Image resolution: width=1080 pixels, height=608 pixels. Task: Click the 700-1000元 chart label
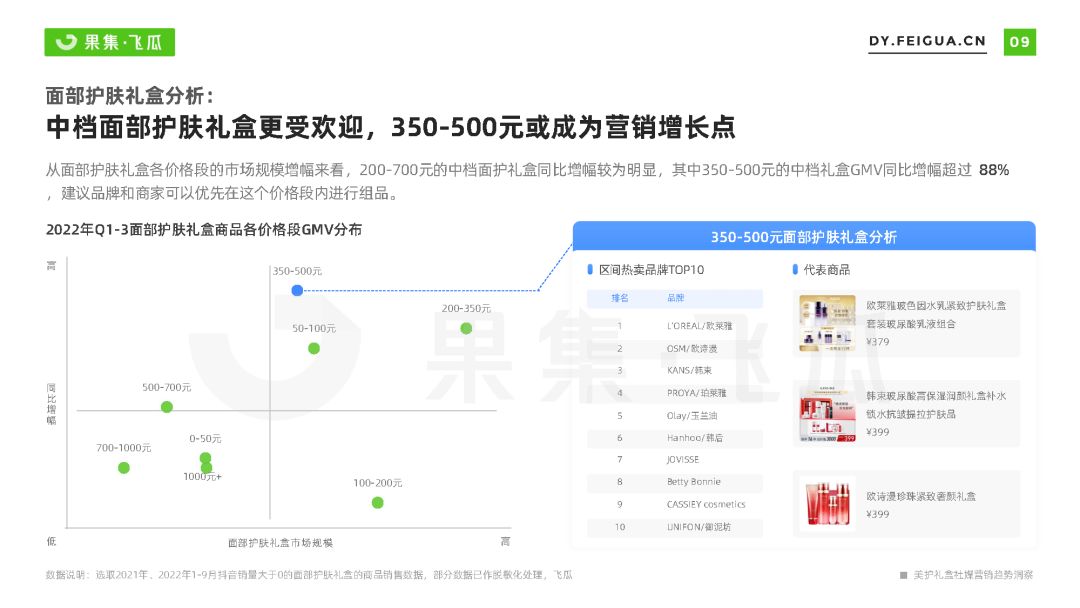pyautogui.click(x=124, y=448)
